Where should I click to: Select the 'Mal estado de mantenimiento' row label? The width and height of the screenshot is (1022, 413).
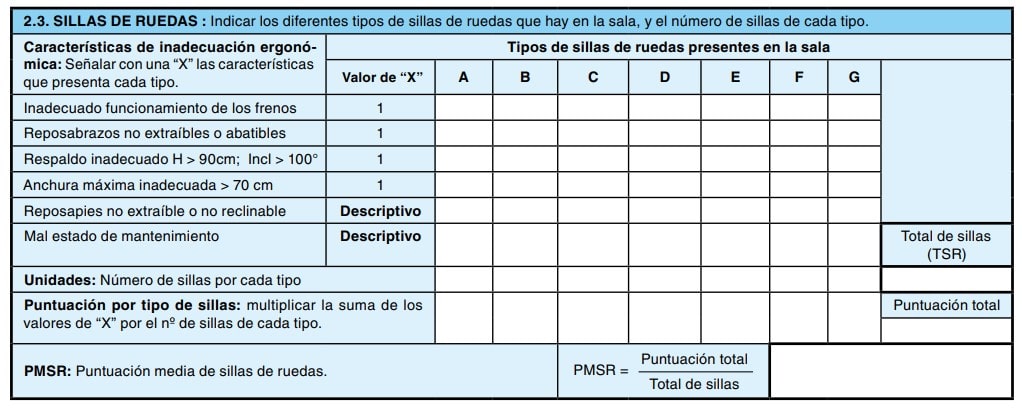pos(121,237)
